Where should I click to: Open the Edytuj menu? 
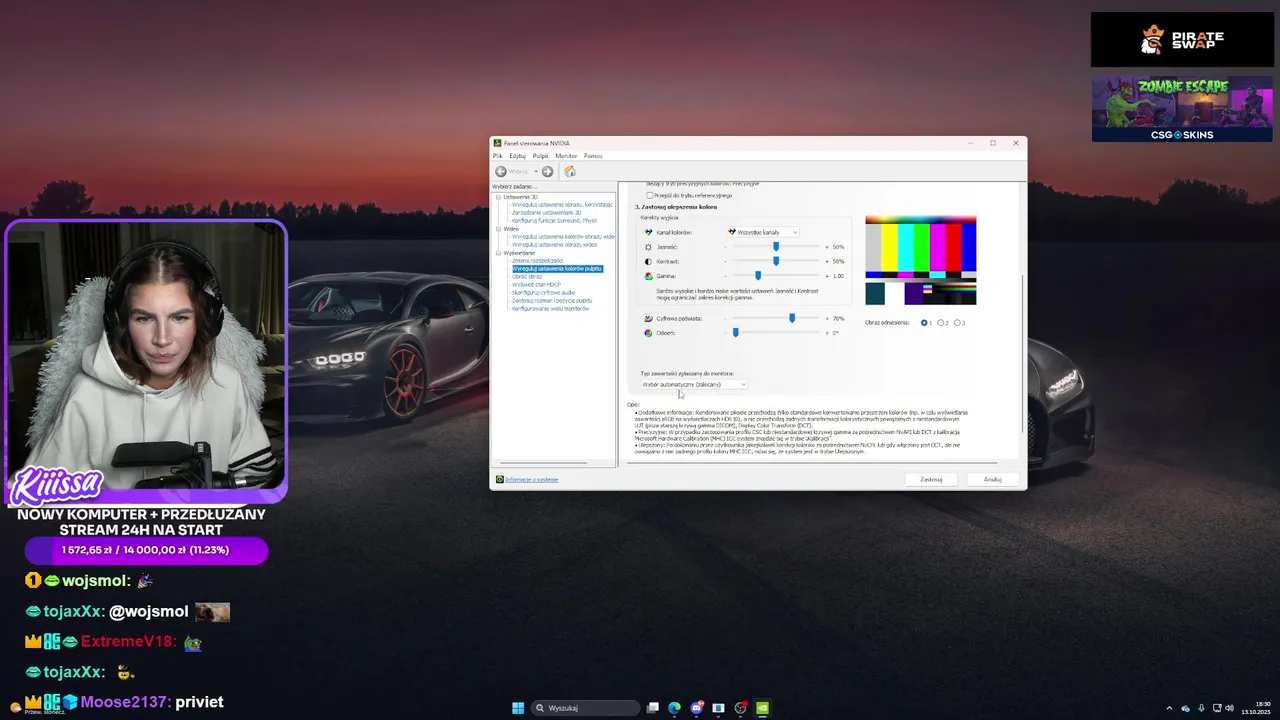517,156
